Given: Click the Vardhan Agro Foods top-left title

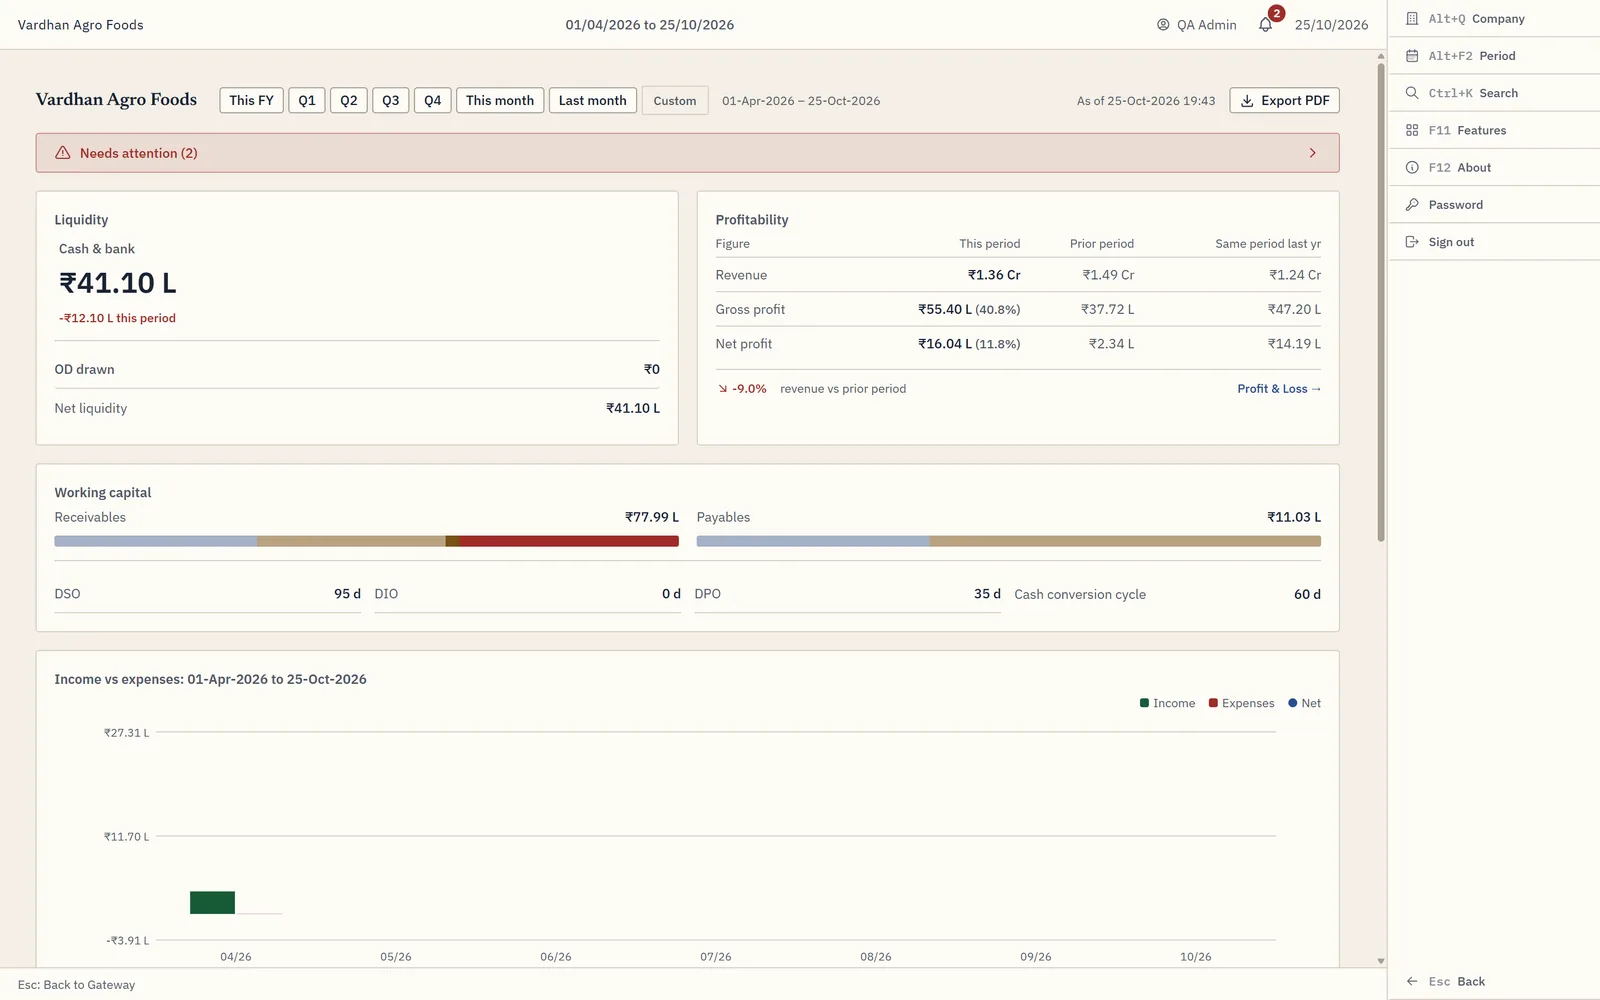Looking at the screenshot, I should [80, 25].
